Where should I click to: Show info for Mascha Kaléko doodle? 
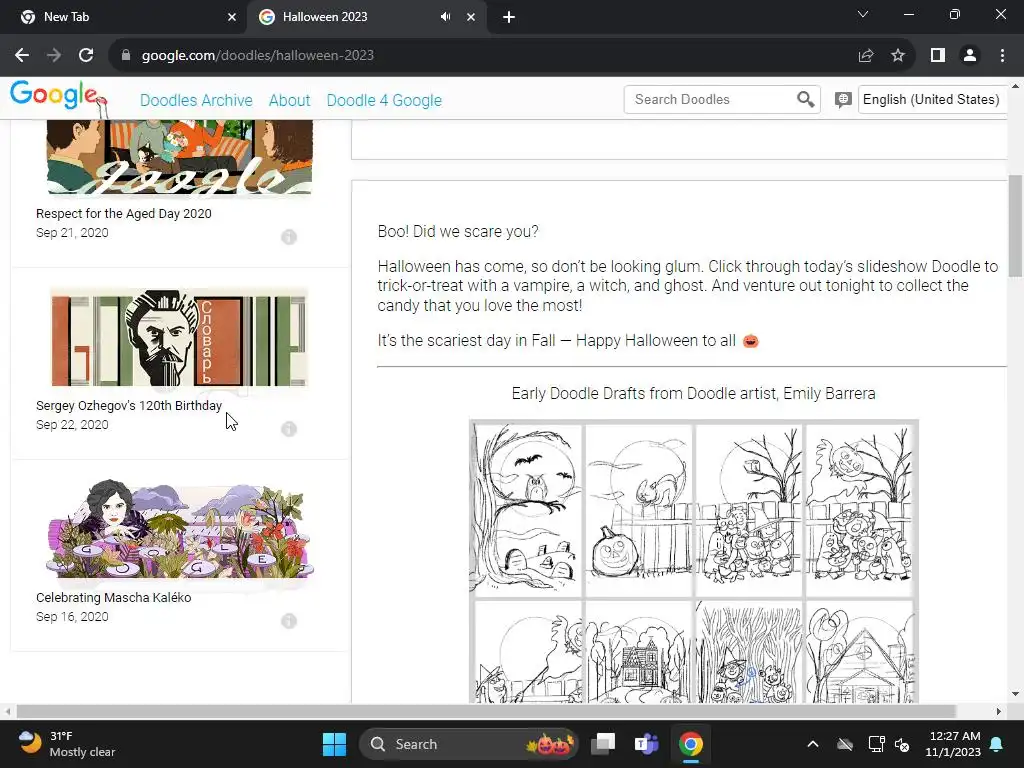[x=289, y=620]
